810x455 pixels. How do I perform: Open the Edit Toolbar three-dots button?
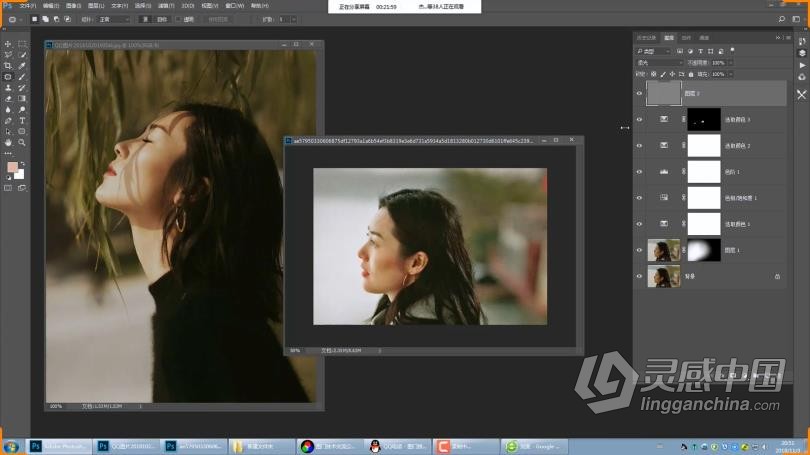(x=8, y=153)
